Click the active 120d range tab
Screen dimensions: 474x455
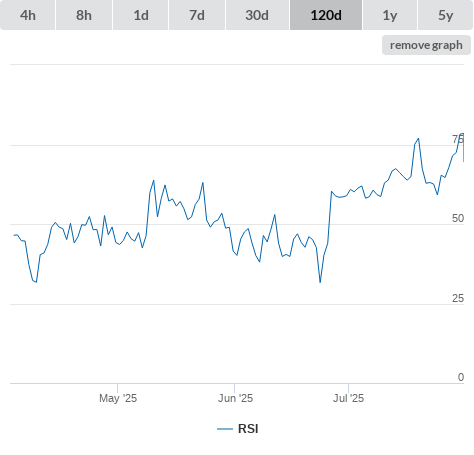(x=326, y=15)
